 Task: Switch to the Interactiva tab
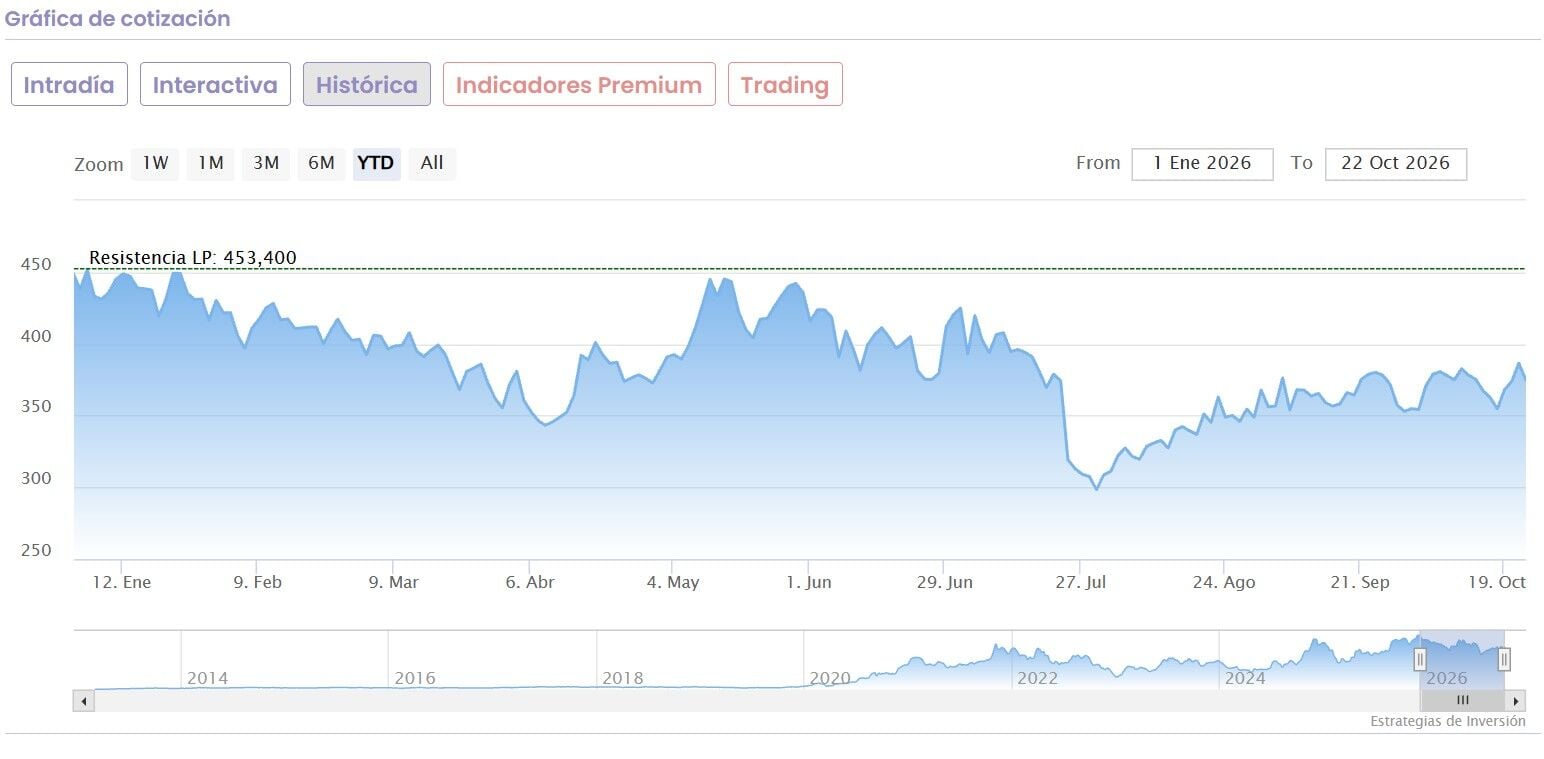click(x=215, y=84)
